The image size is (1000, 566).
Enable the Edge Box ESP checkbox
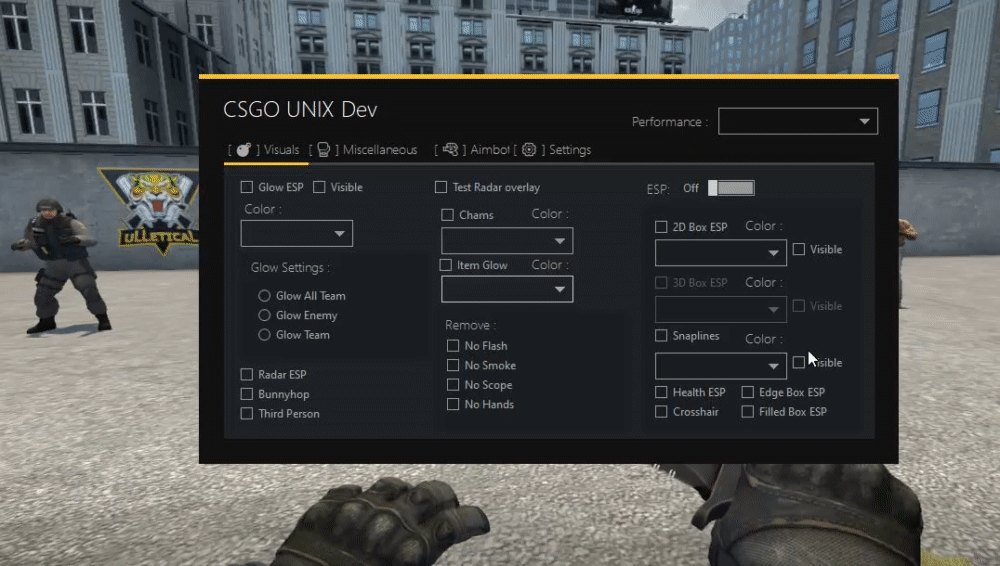(747, 392)
